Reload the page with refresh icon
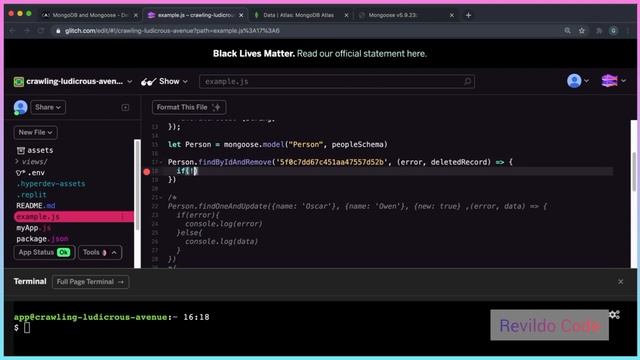The width and height of the screenshot is (640, 360). tap(41, 31)
